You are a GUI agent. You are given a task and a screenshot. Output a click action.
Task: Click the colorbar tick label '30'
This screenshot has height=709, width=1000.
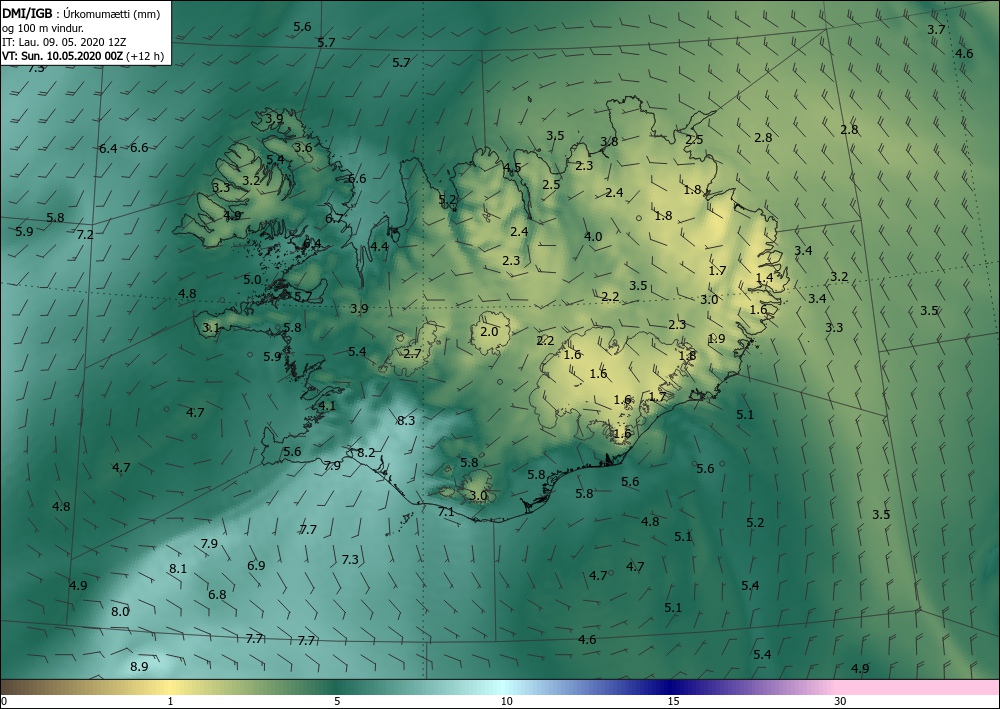pyautogui.click(x=841, y=701)
